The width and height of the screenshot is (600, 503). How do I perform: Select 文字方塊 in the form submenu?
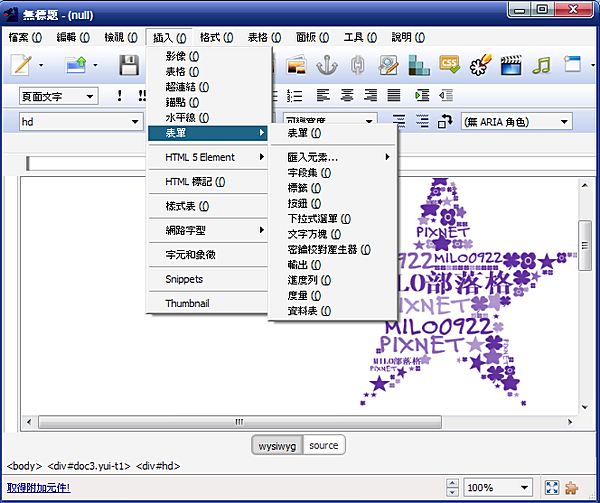click(332, 234)
